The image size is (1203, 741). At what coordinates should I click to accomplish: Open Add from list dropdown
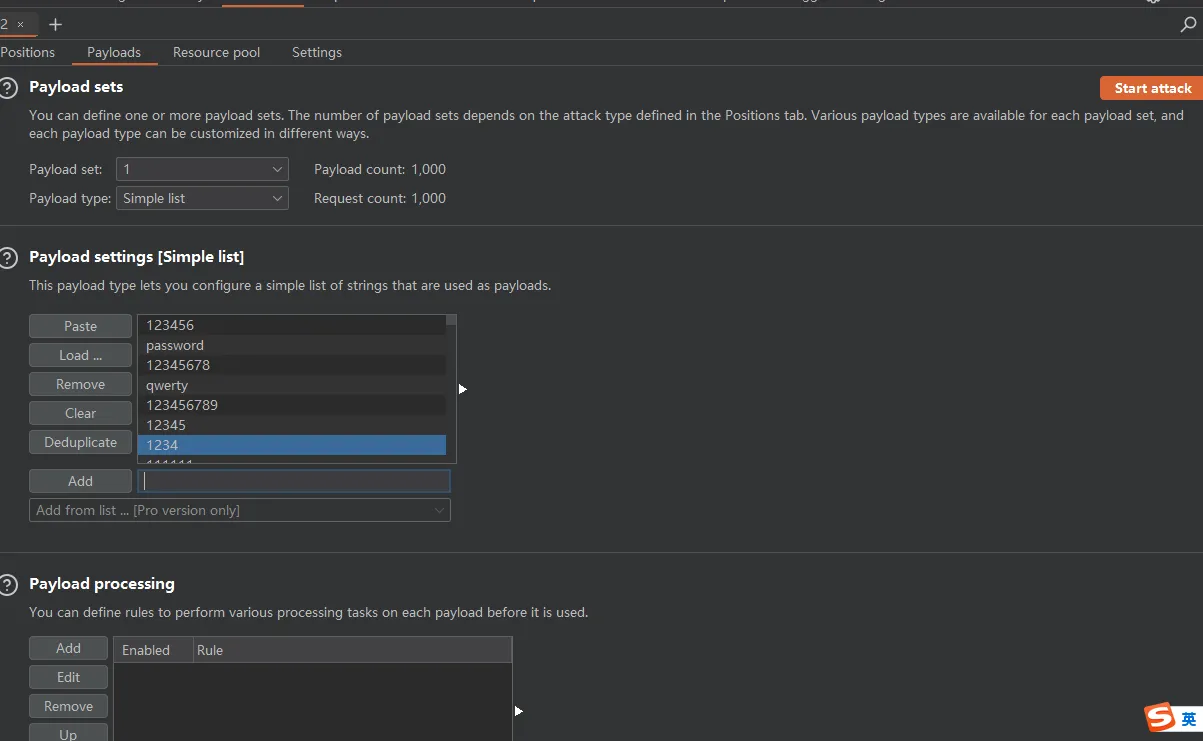tap(240, 510)
